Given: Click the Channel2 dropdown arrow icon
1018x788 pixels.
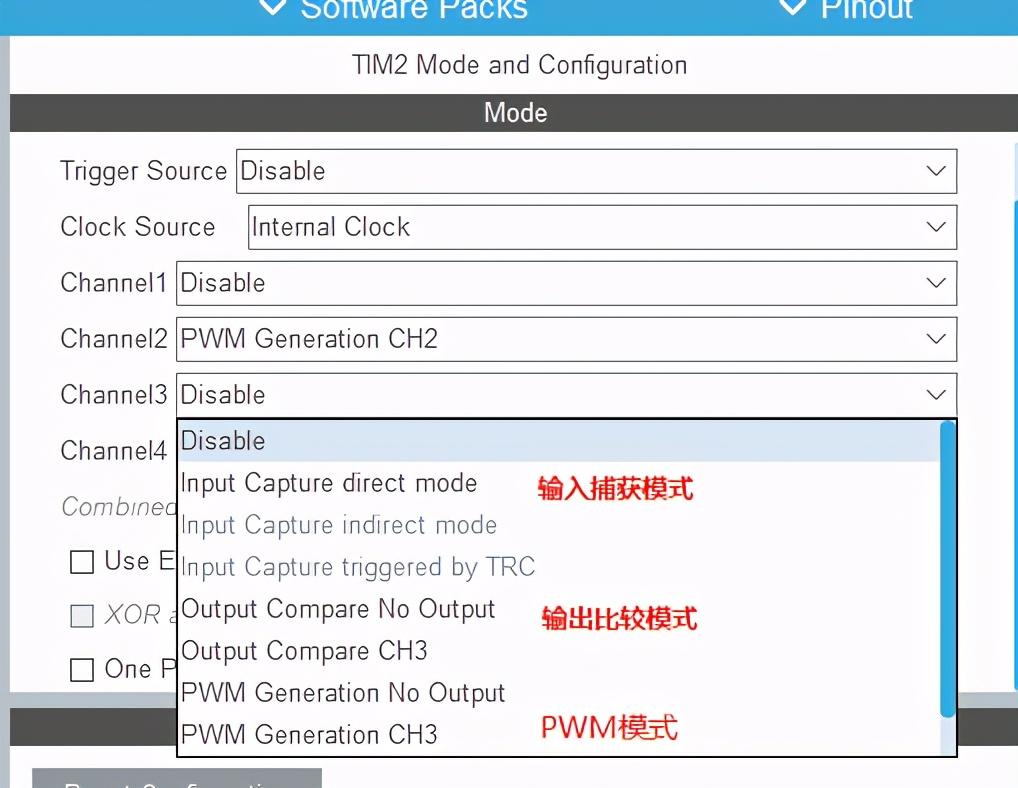Looking at the screenshot, I should [x=936, y=339].
